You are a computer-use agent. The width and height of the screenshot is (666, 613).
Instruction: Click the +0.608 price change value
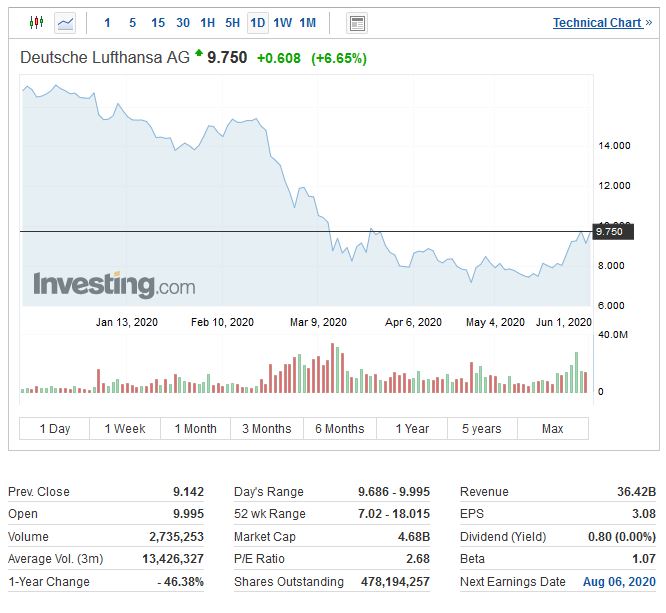tap(279, 58)
